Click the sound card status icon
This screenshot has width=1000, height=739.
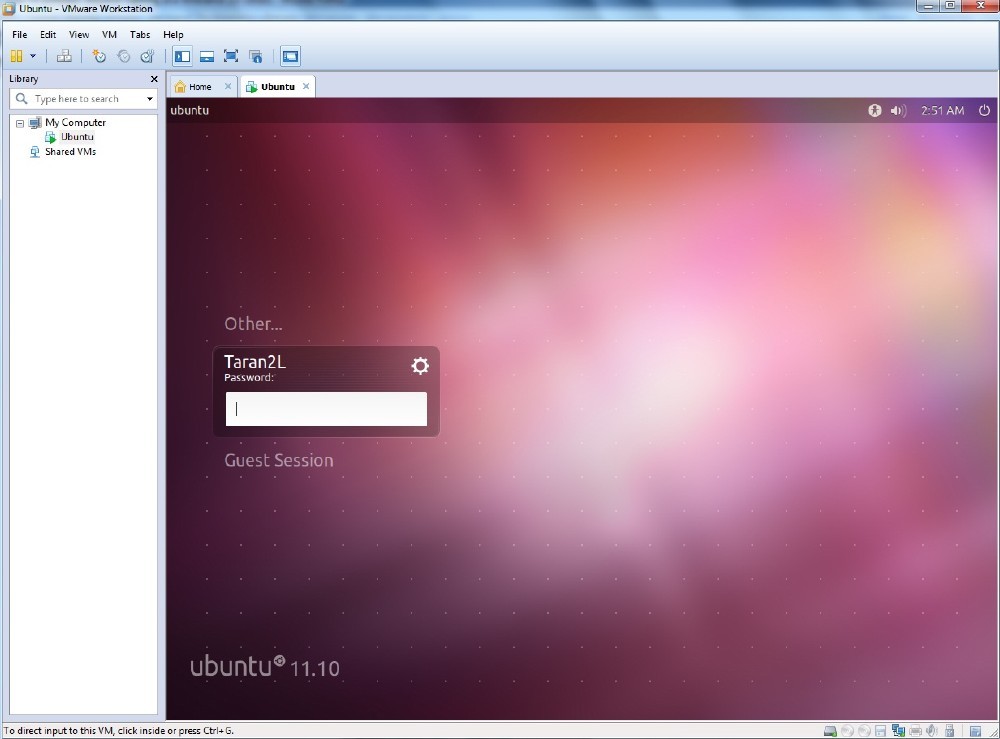click(932, 731)
